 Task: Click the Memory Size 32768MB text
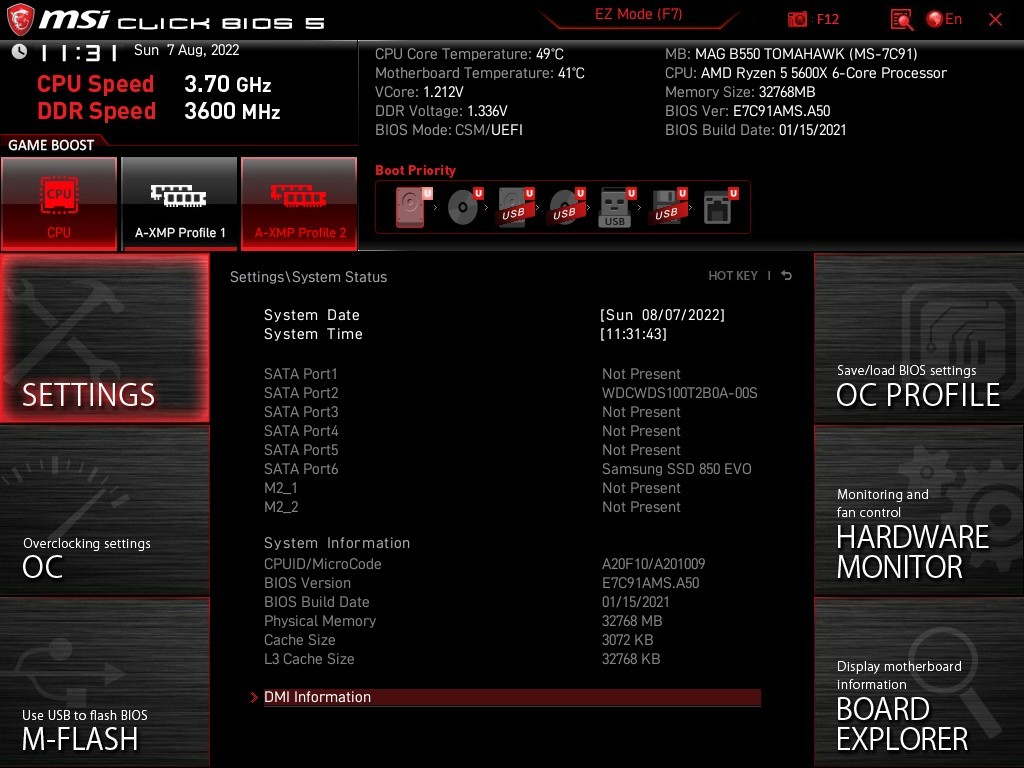click(740, 92)
